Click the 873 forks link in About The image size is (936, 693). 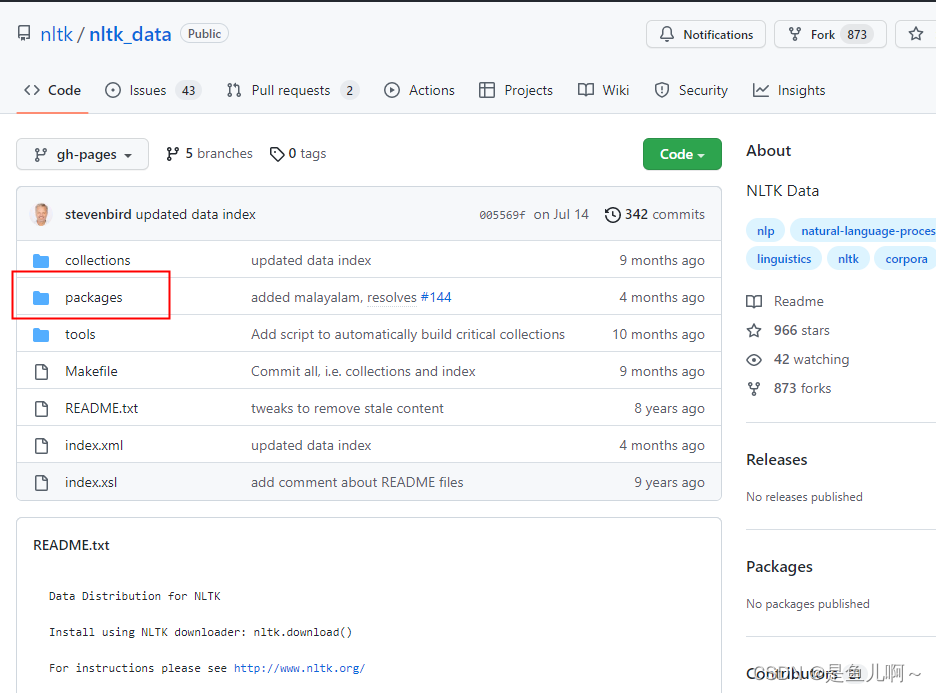[789, 389]
